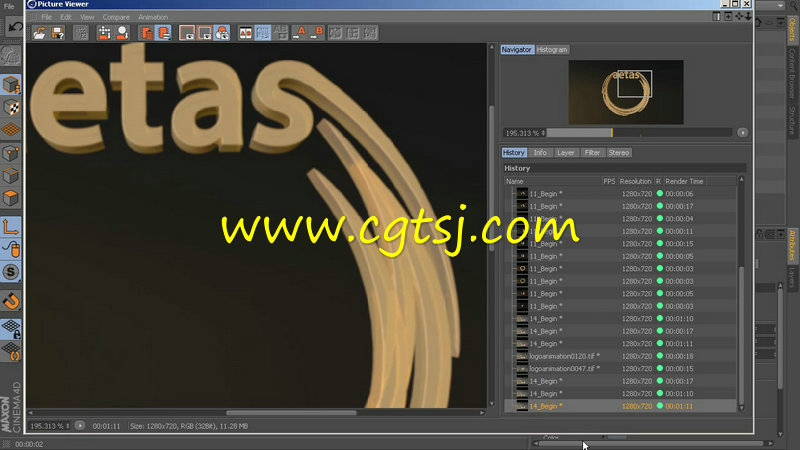The height and width of the screenshot is (450, 800).
Task: Switch to the Stereo tab
Action: [x=619, y=153]
